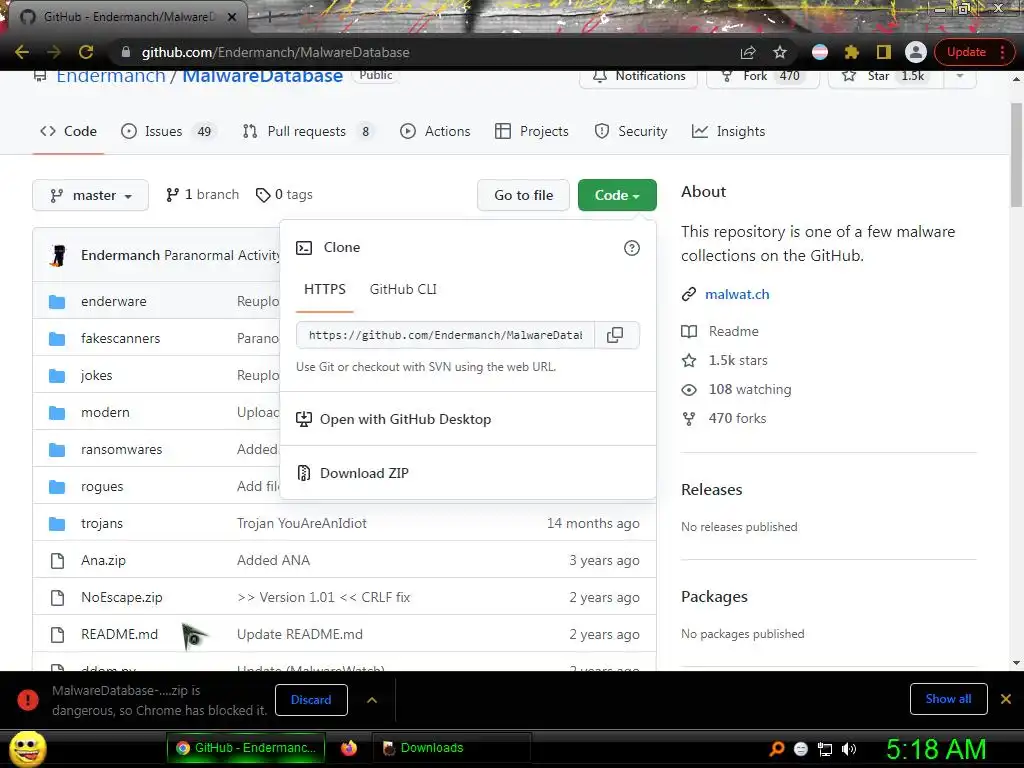Click the search magnifier tray icon
This screenshot has height=768, width=1024.
coord(776,749)
